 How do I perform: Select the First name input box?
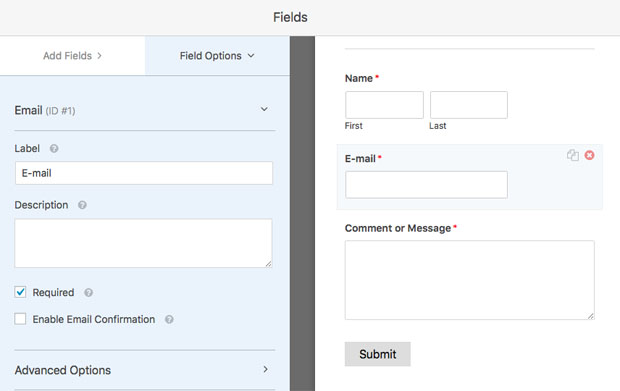pos(384,105)
